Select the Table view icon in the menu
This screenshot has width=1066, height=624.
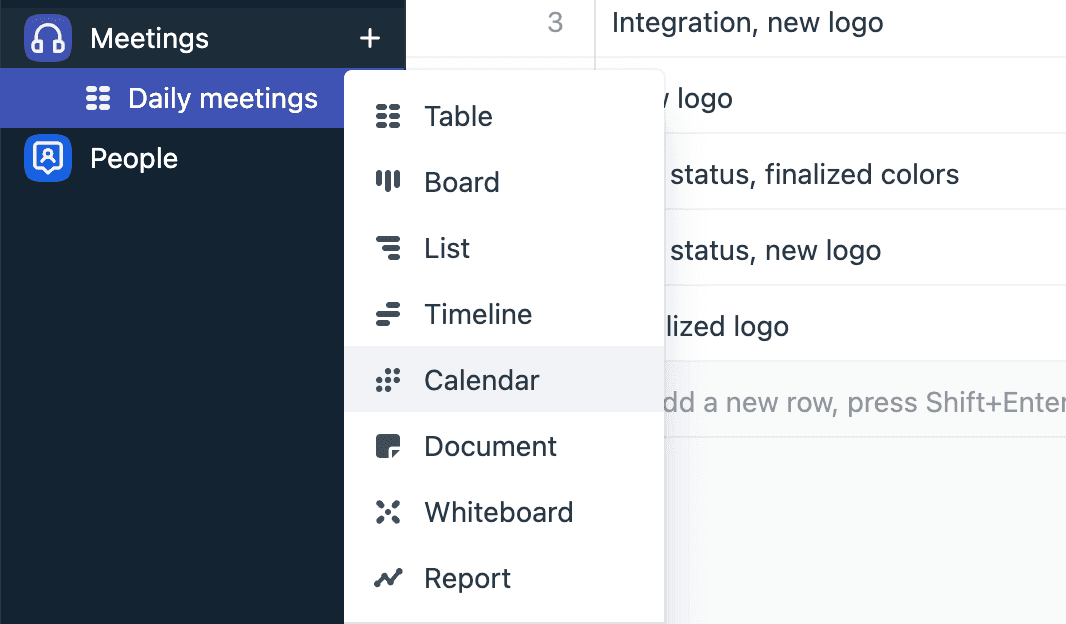(389, 116)
